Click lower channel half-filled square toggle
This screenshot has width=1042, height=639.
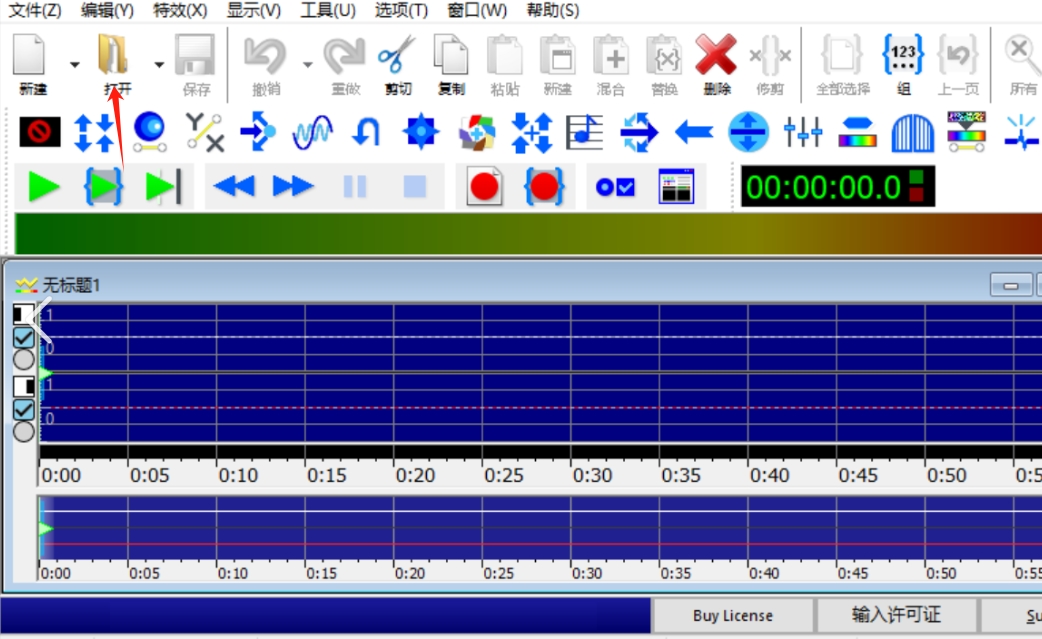click(x=24, y=386)
